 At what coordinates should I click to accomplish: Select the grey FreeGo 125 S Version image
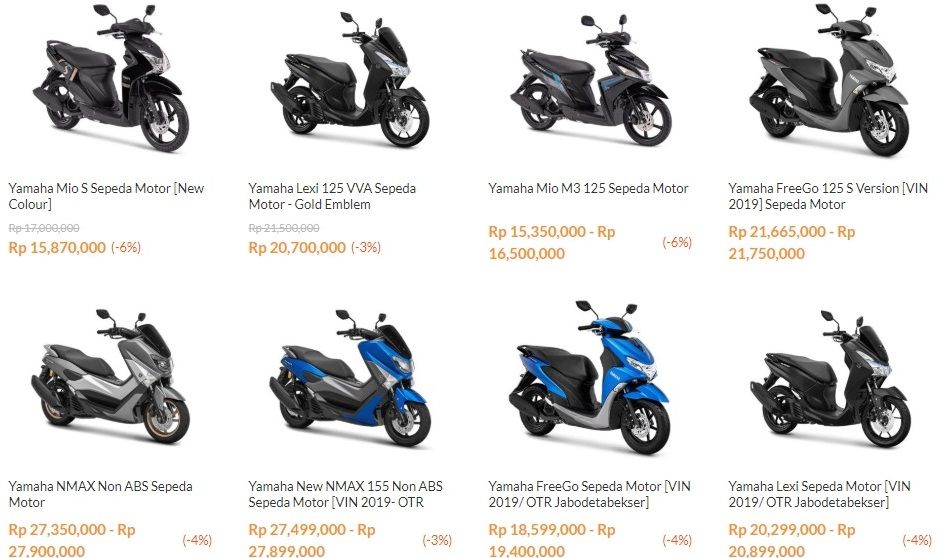pyautogui.click(x=829, y=78)
